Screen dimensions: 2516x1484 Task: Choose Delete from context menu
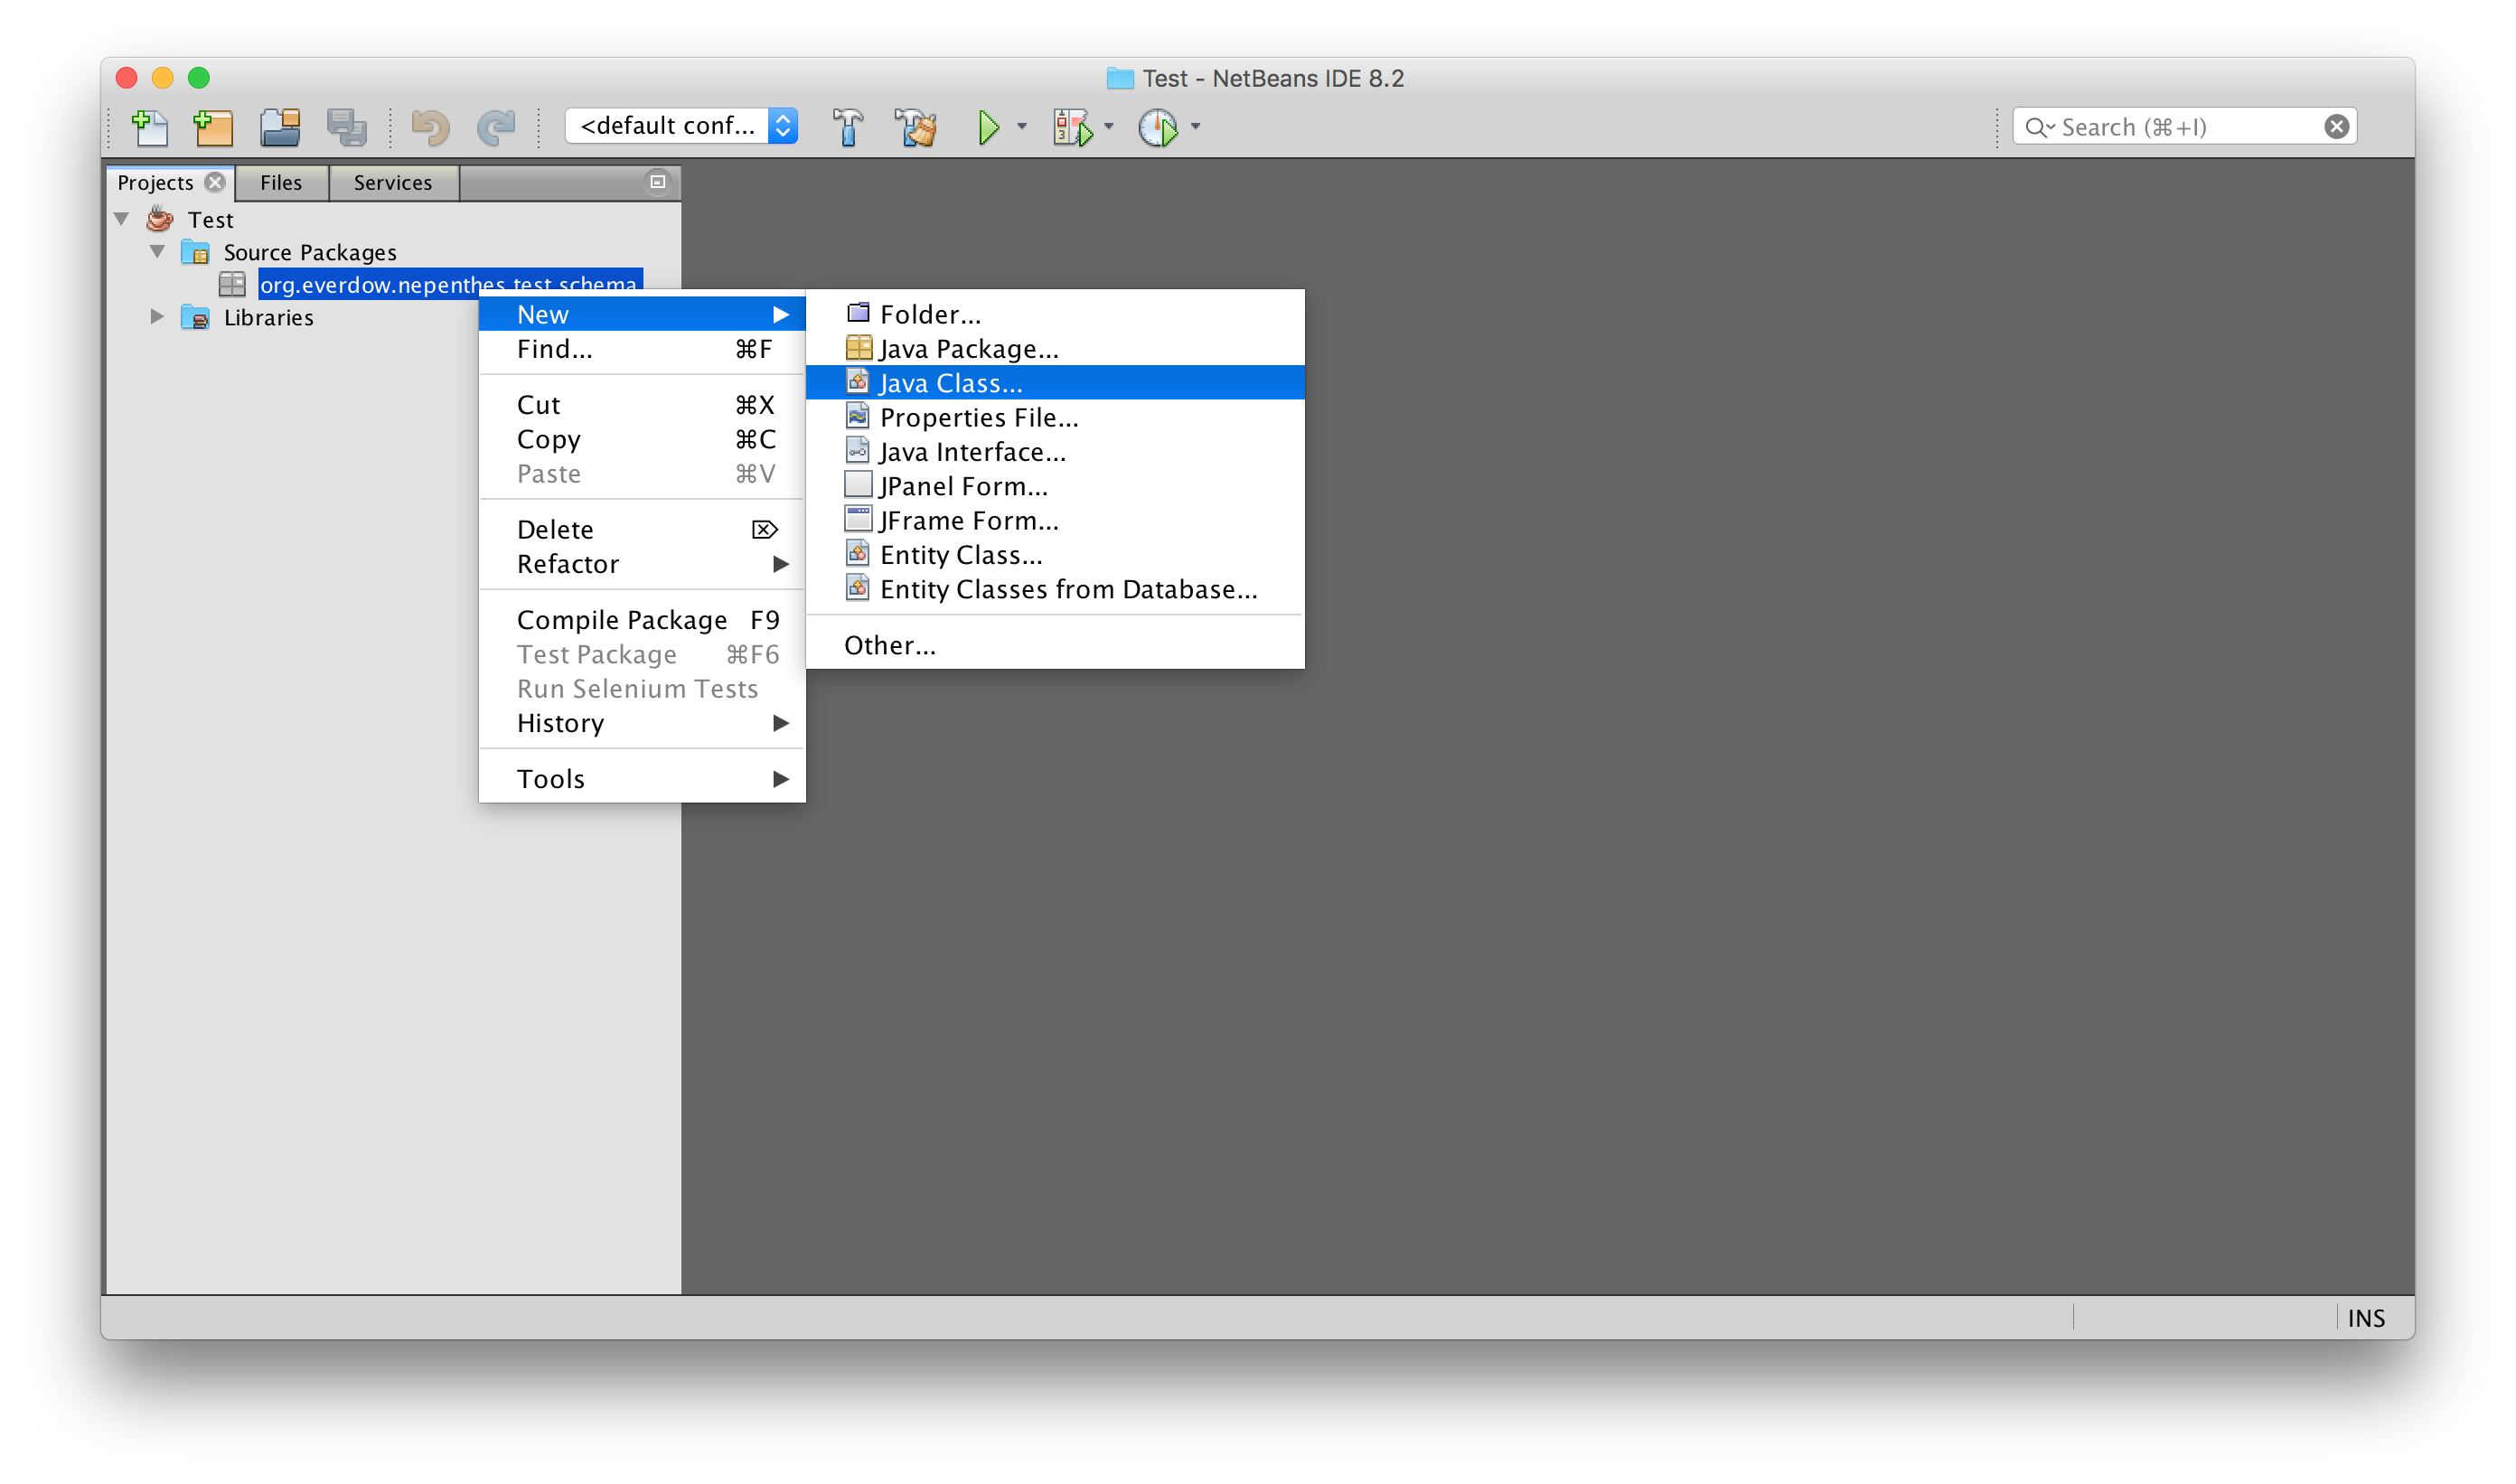642,529
